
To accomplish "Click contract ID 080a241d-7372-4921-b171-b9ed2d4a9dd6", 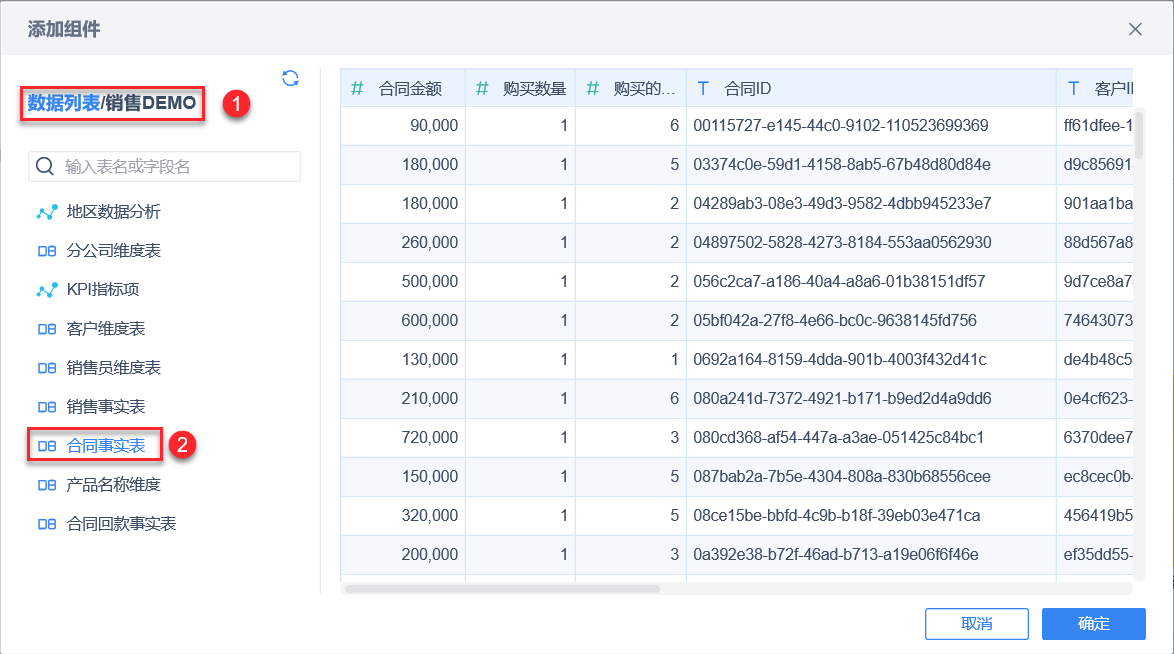I will [x=842, y=398].
